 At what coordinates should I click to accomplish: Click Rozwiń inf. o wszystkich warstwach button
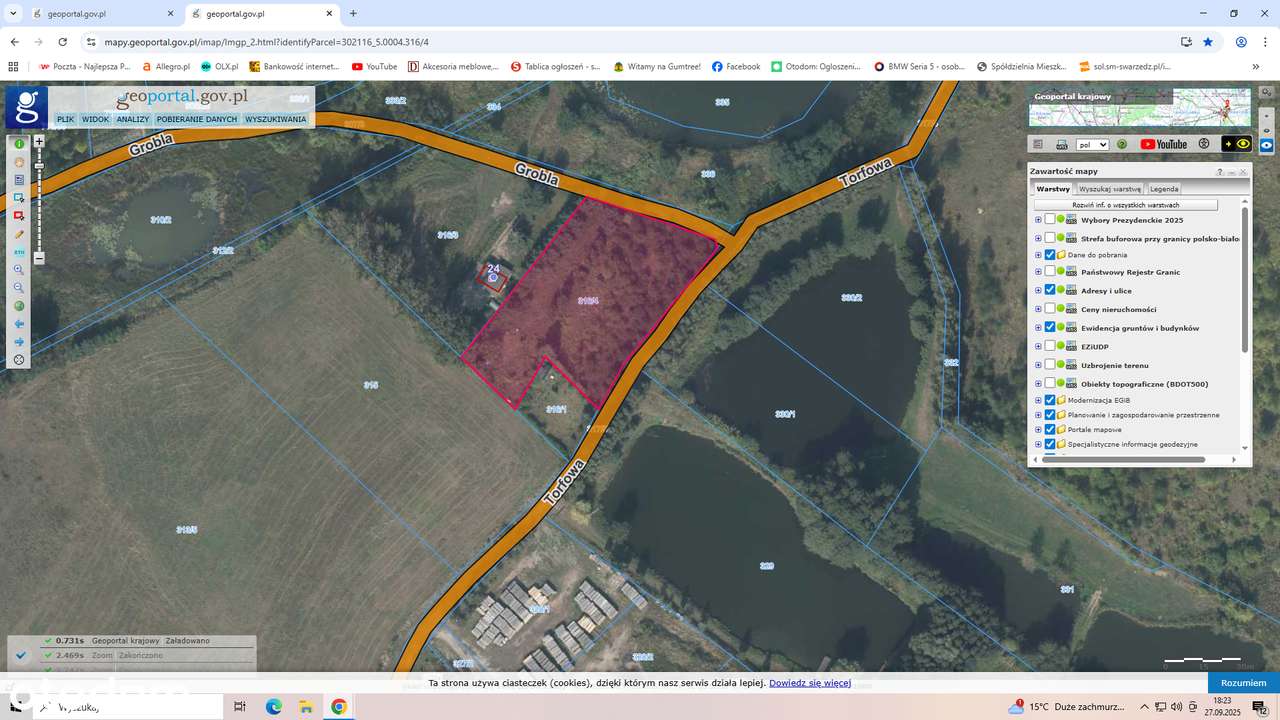1125,205
